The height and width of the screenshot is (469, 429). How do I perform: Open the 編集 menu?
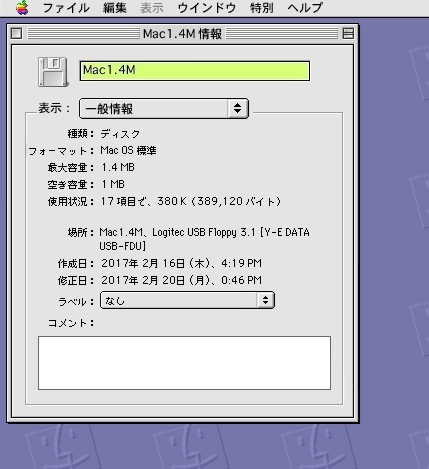(x=115, y=8)
